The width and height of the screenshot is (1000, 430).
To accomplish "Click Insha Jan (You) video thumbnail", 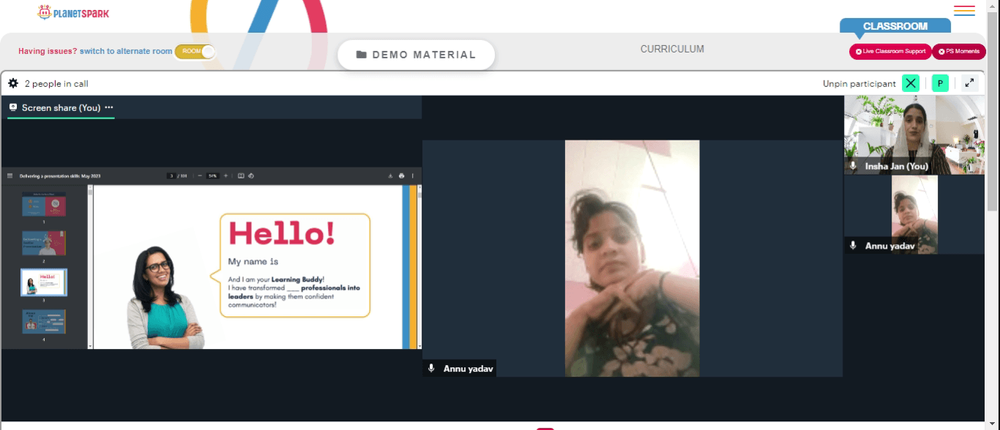I will pos(914,135).
